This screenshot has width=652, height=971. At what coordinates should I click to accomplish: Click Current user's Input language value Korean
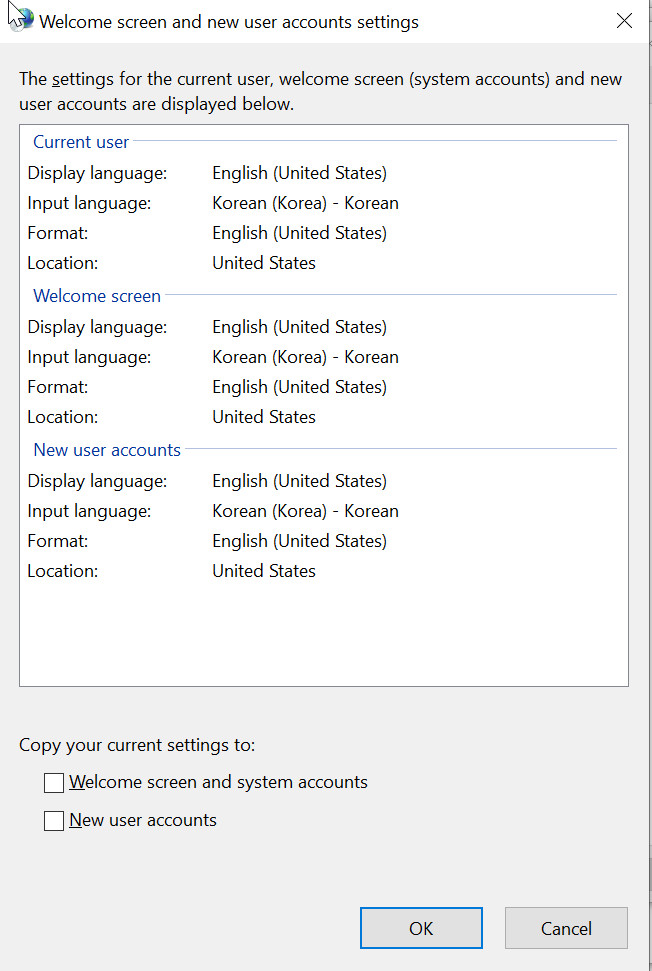305,203
